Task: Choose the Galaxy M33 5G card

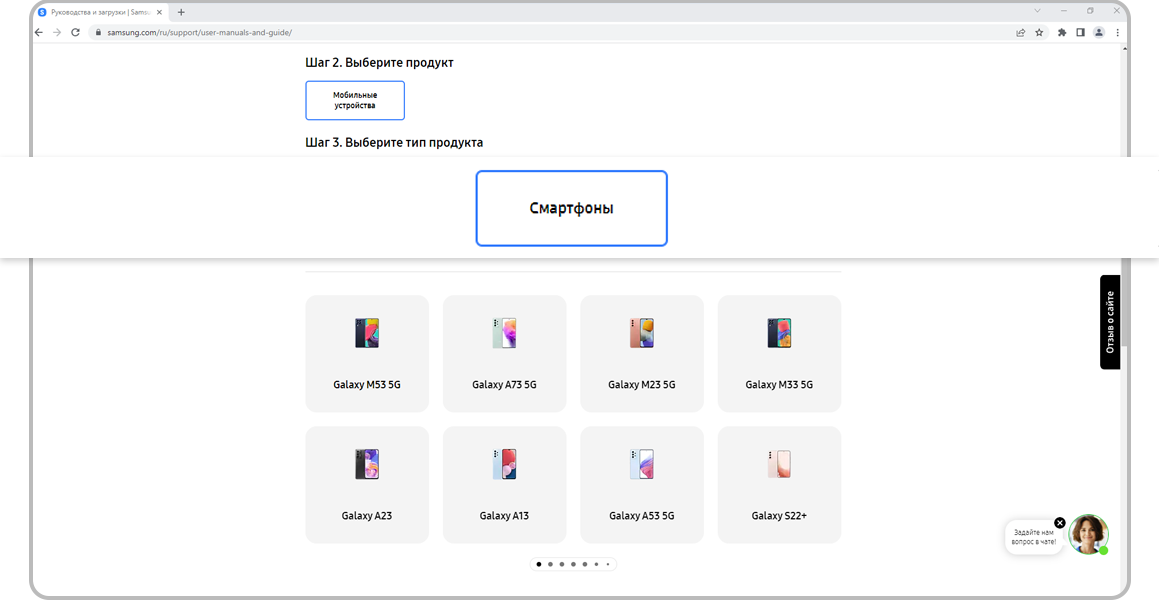Action: click(x=779, y=354)
